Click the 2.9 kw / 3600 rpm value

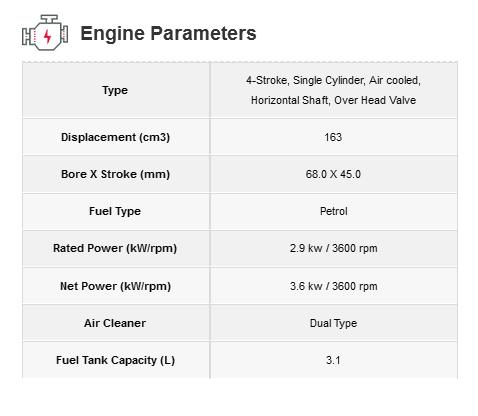[x=334, y=248]
